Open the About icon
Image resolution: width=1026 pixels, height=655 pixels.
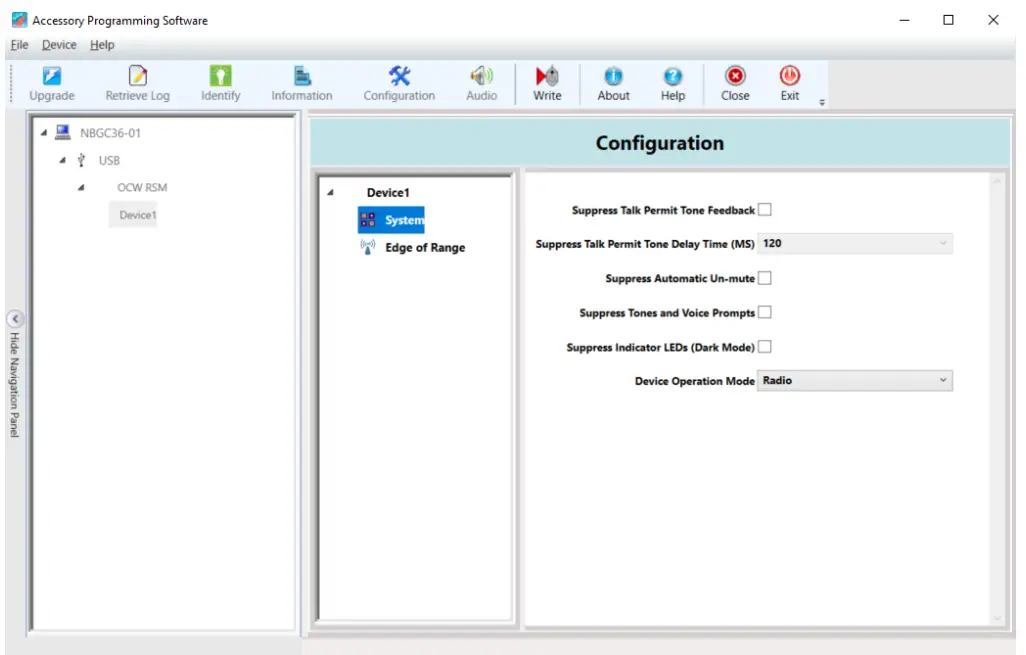(612, 82)
